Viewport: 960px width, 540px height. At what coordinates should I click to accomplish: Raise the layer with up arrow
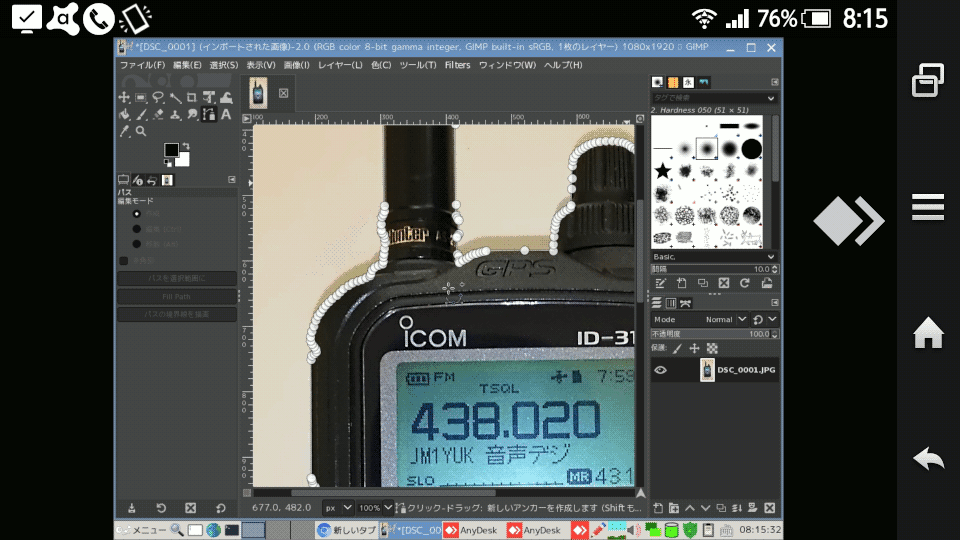[690, 508]
